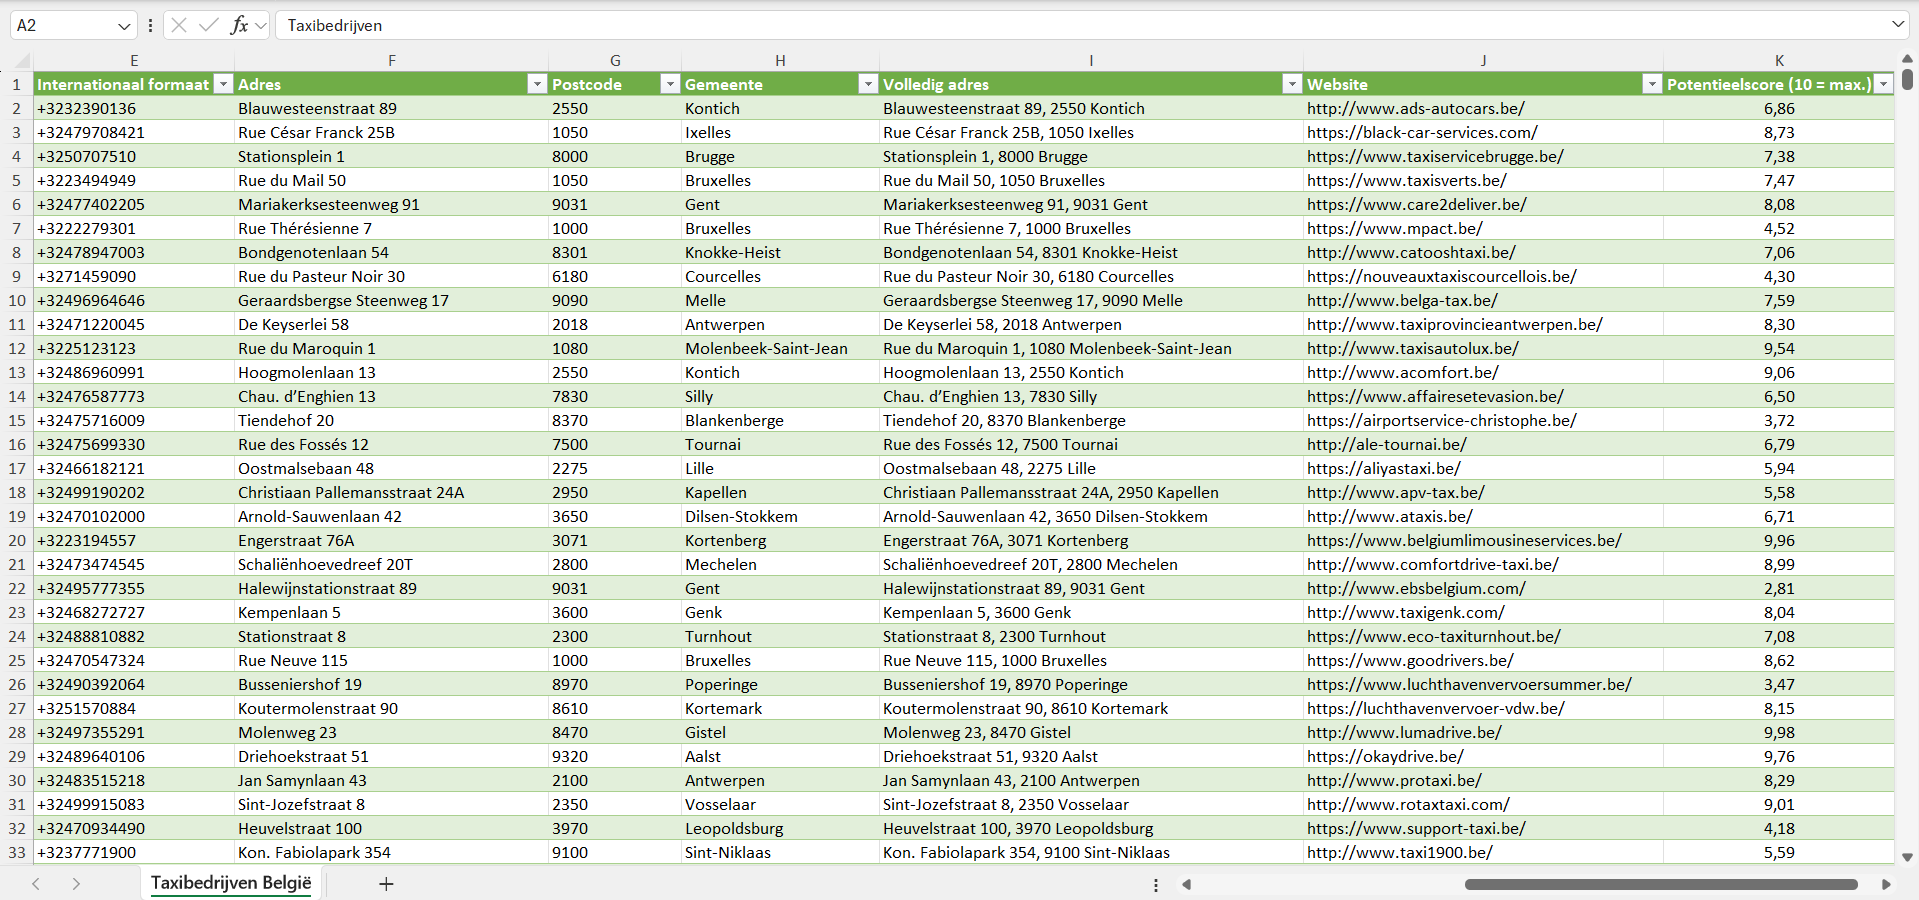Select the Taxibedrijven België sheet tab
Viewport: 1919px width, 900px height.
[x=231, y=883]
